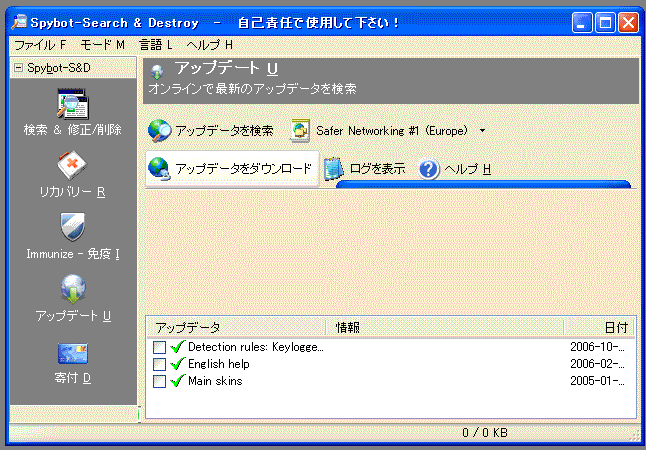646x450 pixels.
Task: Open the Immunize 免疫 shield icon
Action: [x=73, y=227]
